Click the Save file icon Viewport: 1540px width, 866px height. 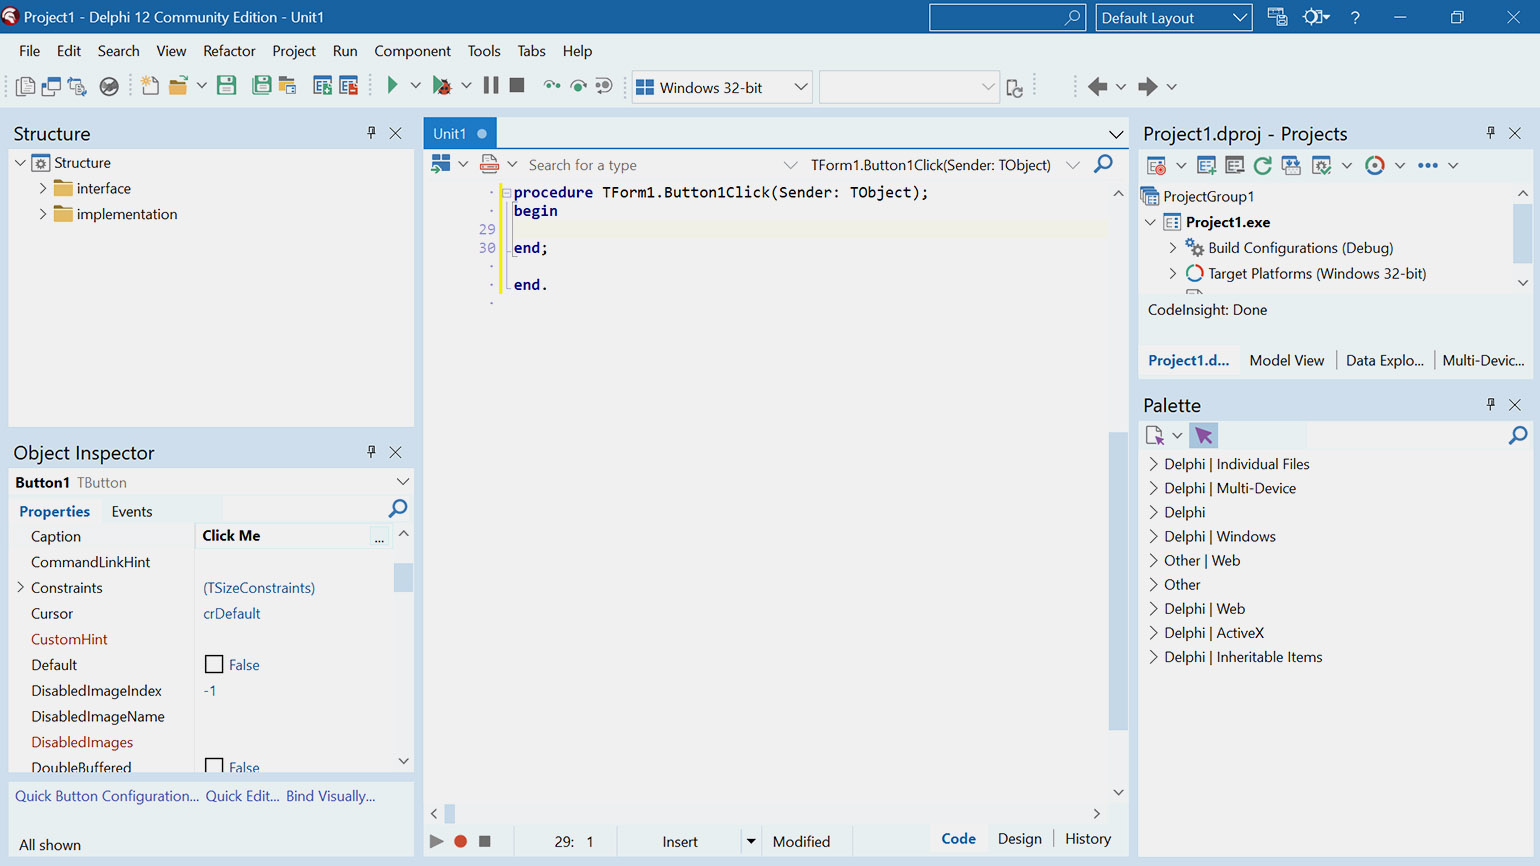tap(227, 86)
